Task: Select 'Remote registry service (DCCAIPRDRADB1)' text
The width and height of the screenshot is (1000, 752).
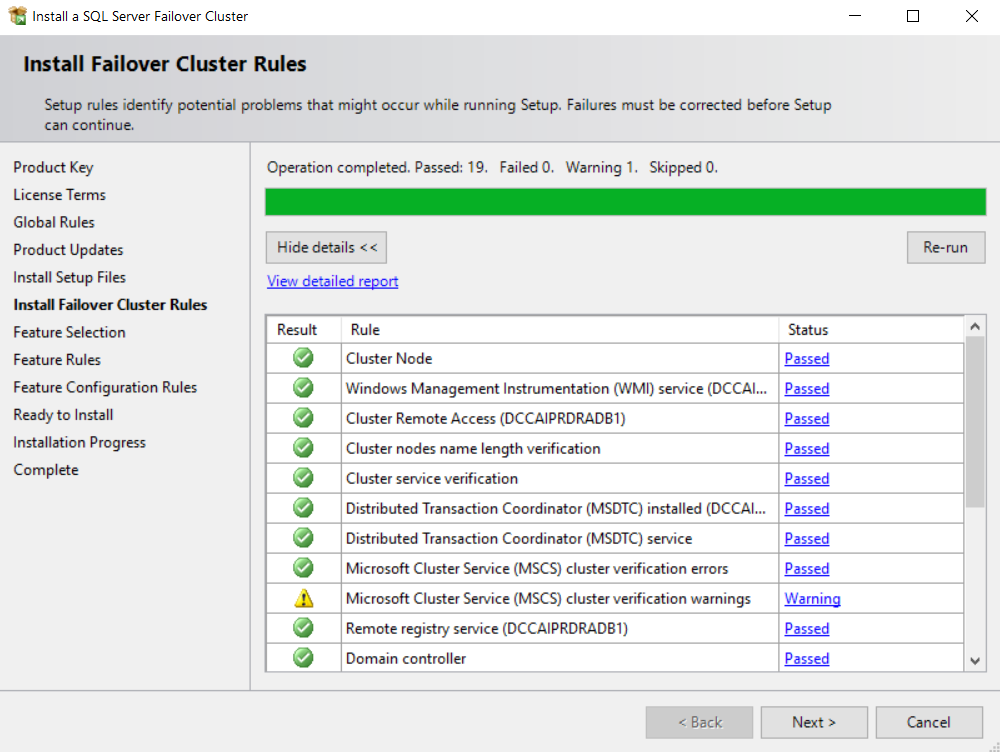Action: pos(487,628)
